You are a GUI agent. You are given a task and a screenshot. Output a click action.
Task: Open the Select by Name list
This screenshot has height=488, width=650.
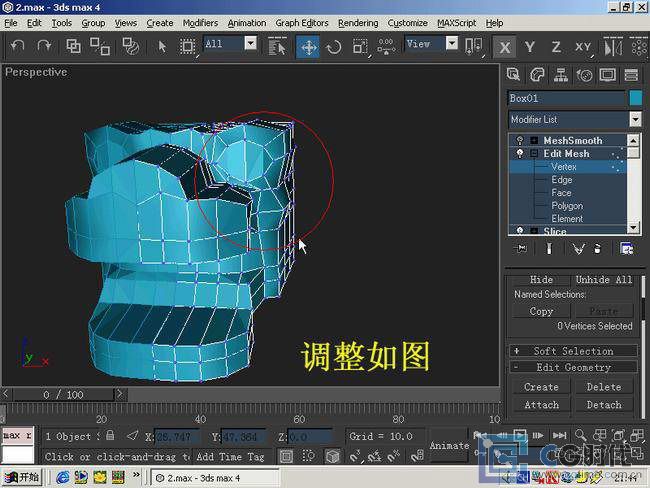pos(277,46)
